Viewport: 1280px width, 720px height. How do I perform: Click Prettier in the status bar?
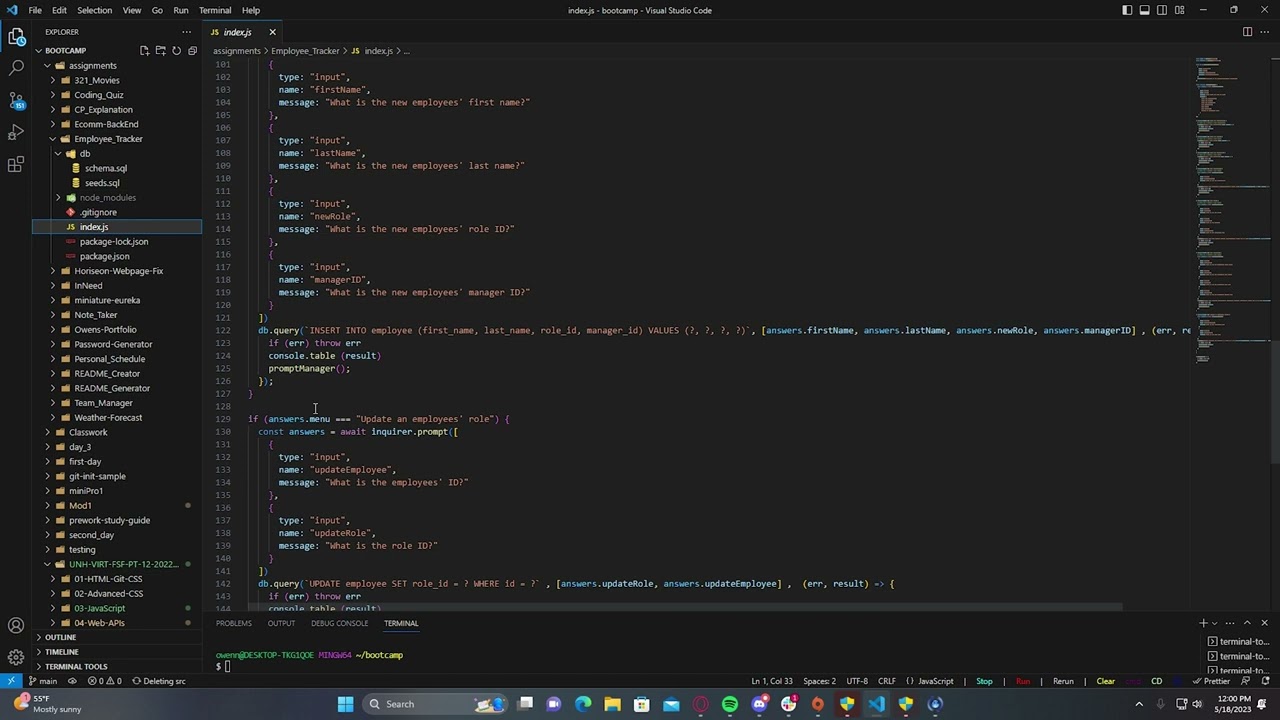pos(1211,681)
